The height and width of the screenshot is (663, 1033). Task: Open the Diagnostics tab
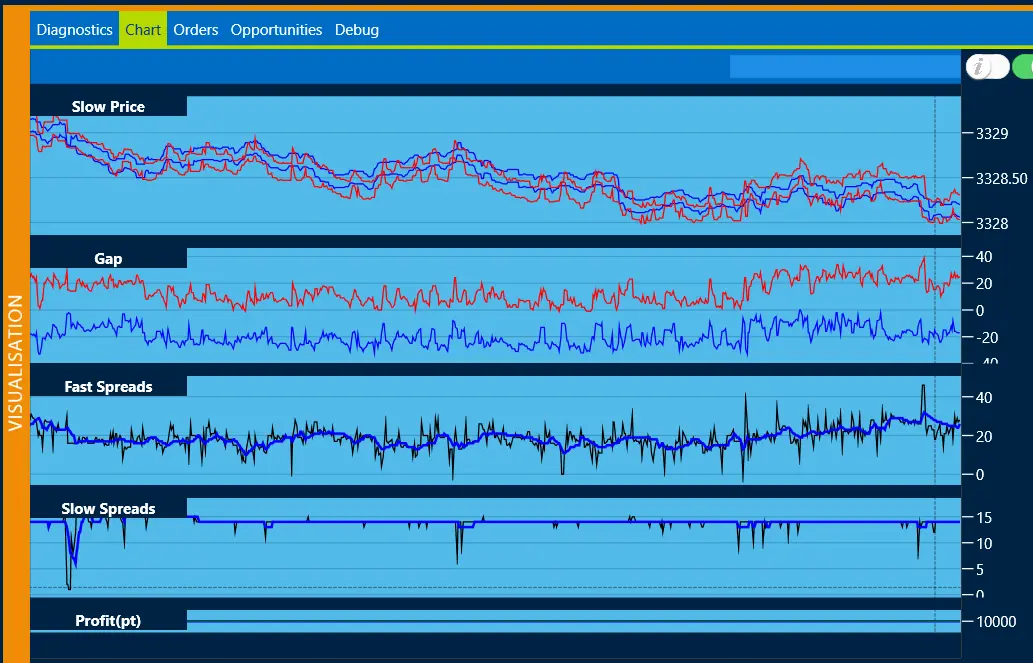[74, 30]
